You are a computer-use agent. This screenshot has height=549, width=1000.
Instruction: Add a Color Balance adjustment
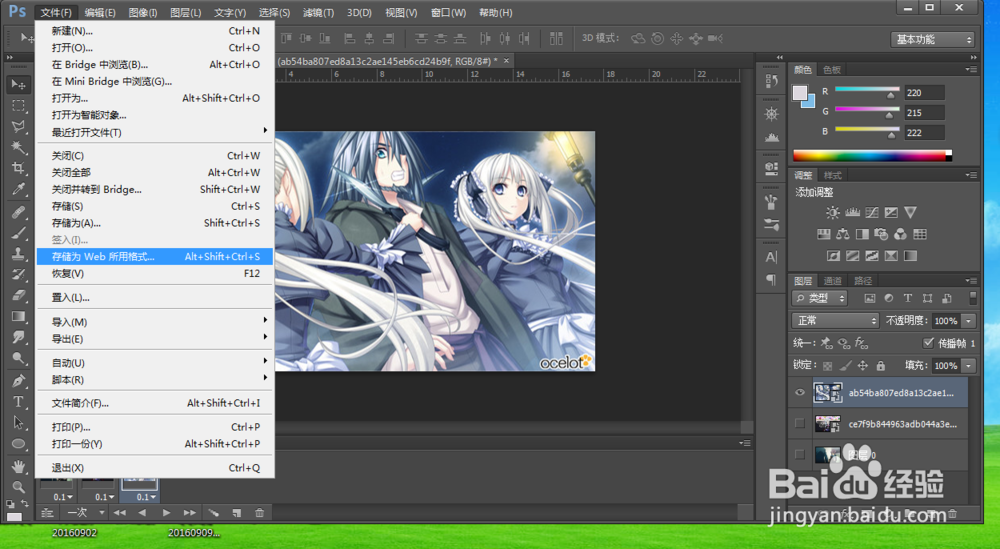click(x=842, y=234)
